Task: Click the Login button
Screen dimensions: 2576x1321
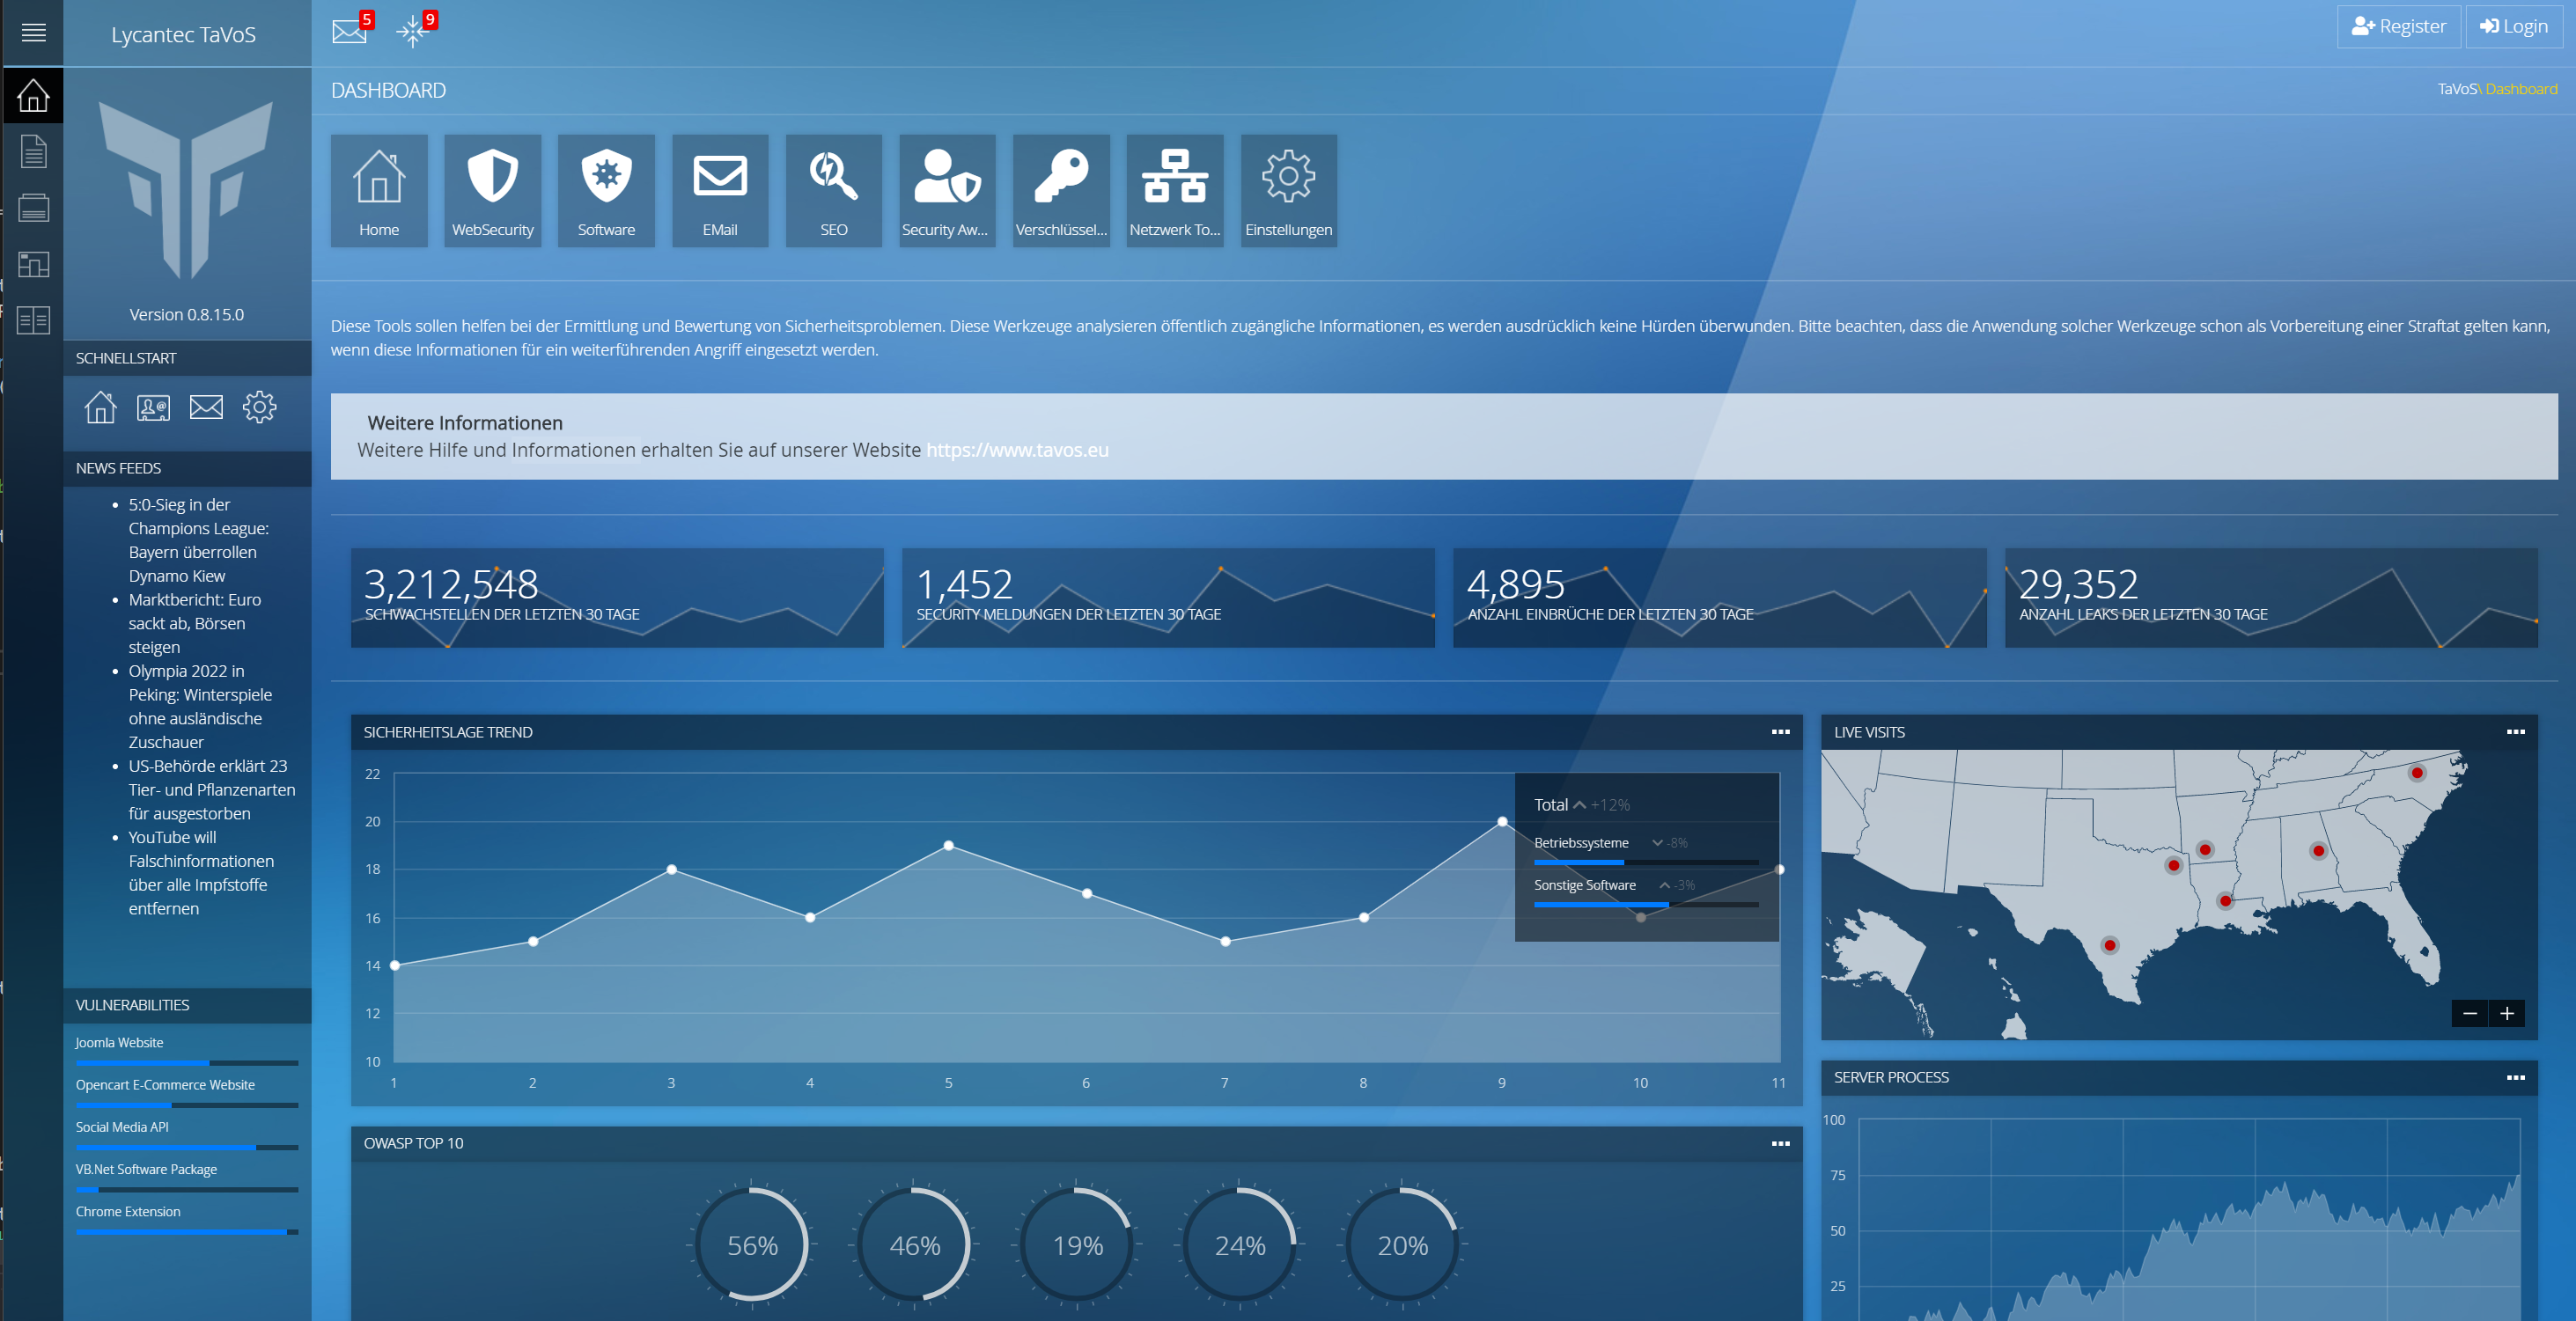Action: pyautogui.click(x=2514, y=27)
